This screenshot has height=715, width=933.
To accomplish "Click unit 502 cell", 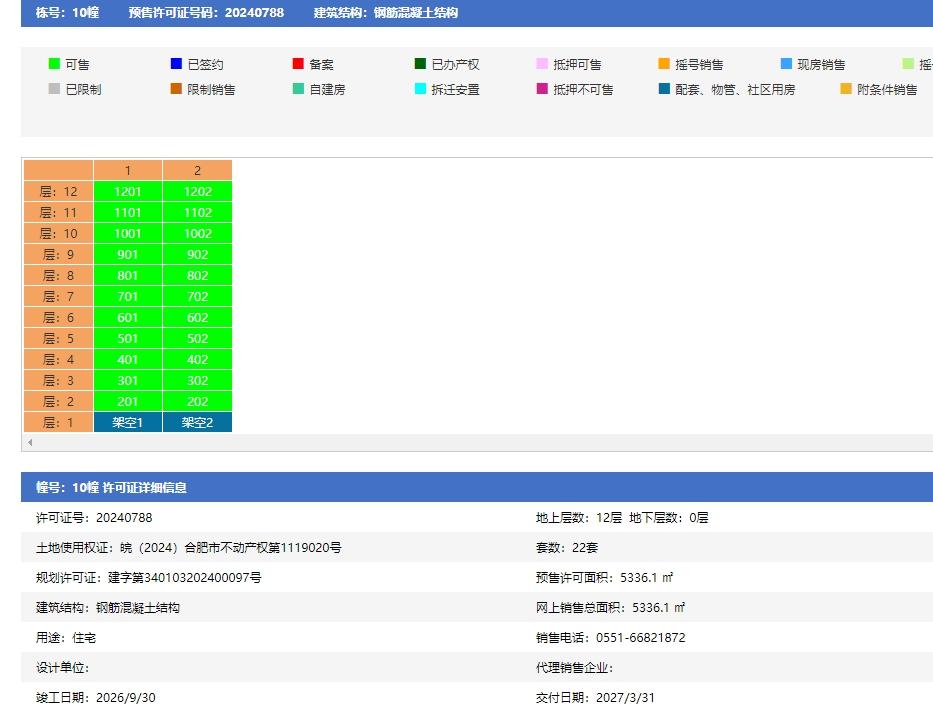I will tap(198, 338).
